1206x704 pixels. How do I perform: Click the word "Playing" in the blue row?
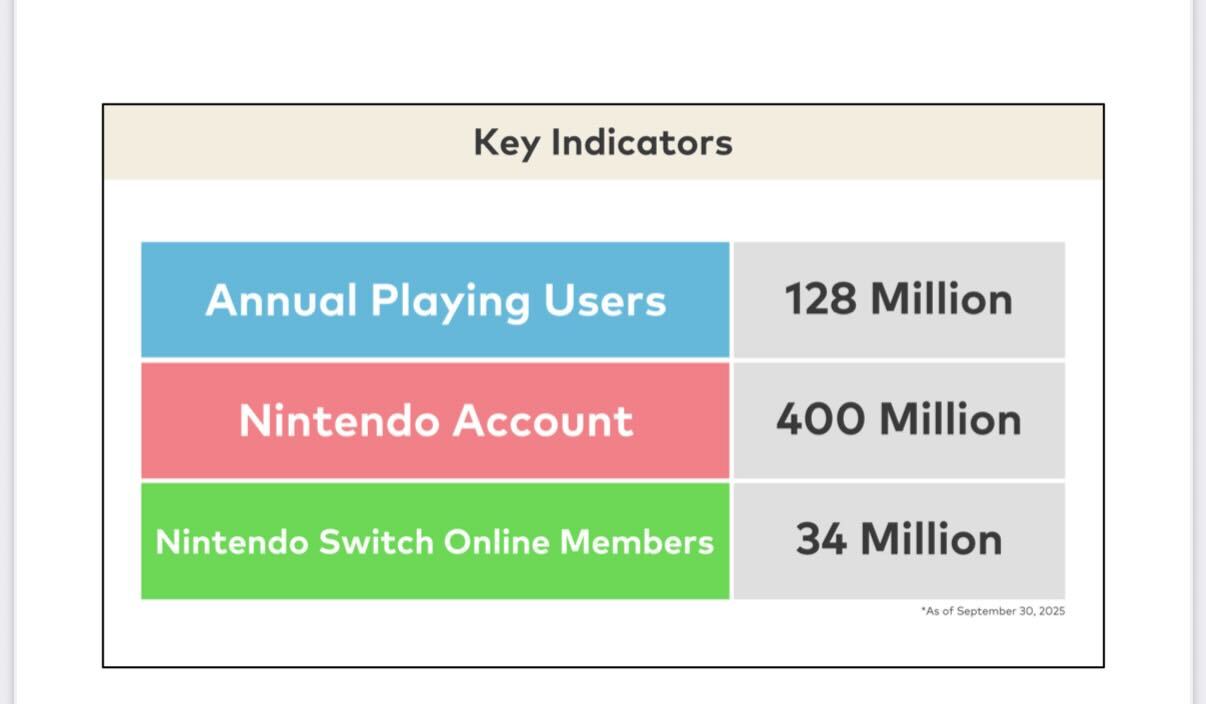(450, 302)
